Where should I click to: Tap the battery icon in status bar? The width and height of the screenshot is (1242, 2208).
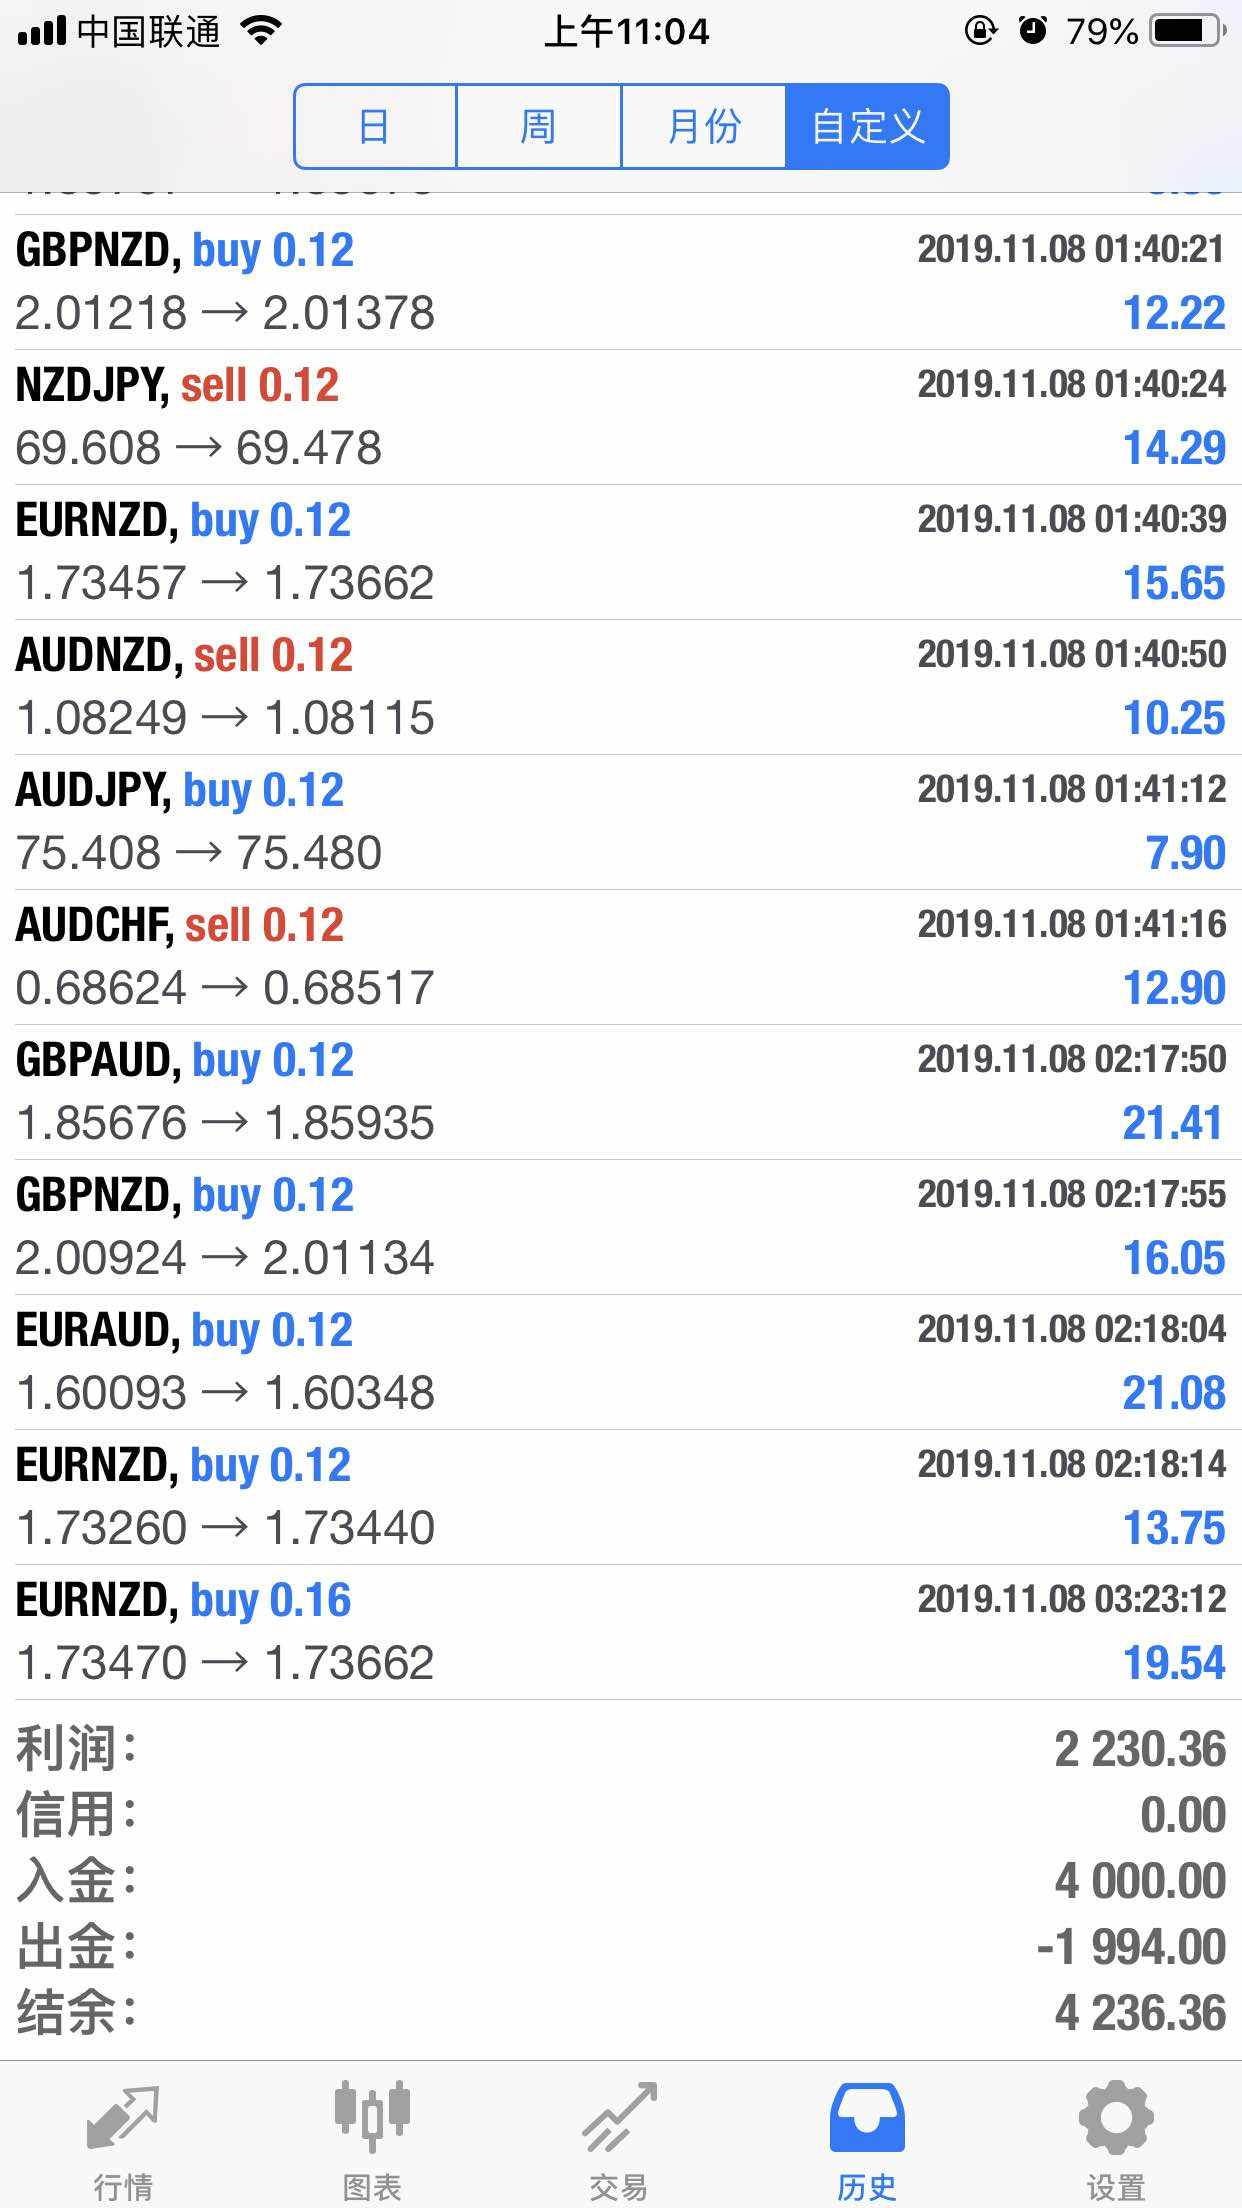(x=1188, y=32)
